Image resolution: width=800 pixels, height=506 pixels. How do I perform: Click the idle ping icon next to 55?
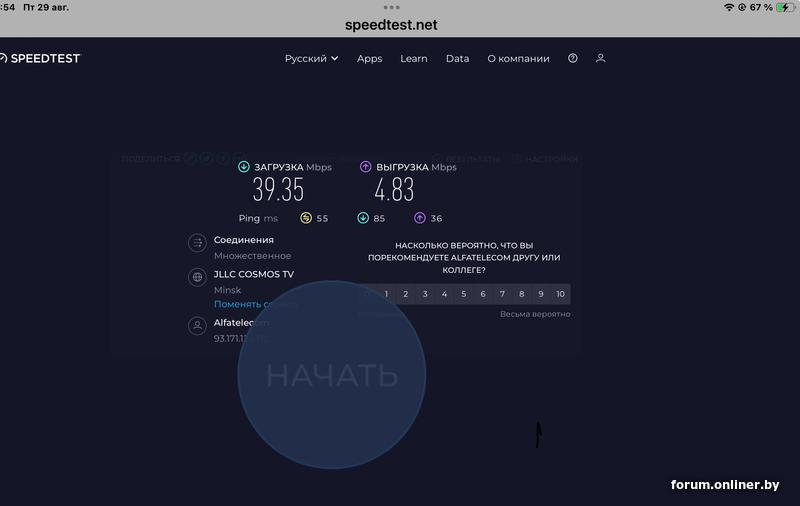pyautogui.click(x=306, y=218)
